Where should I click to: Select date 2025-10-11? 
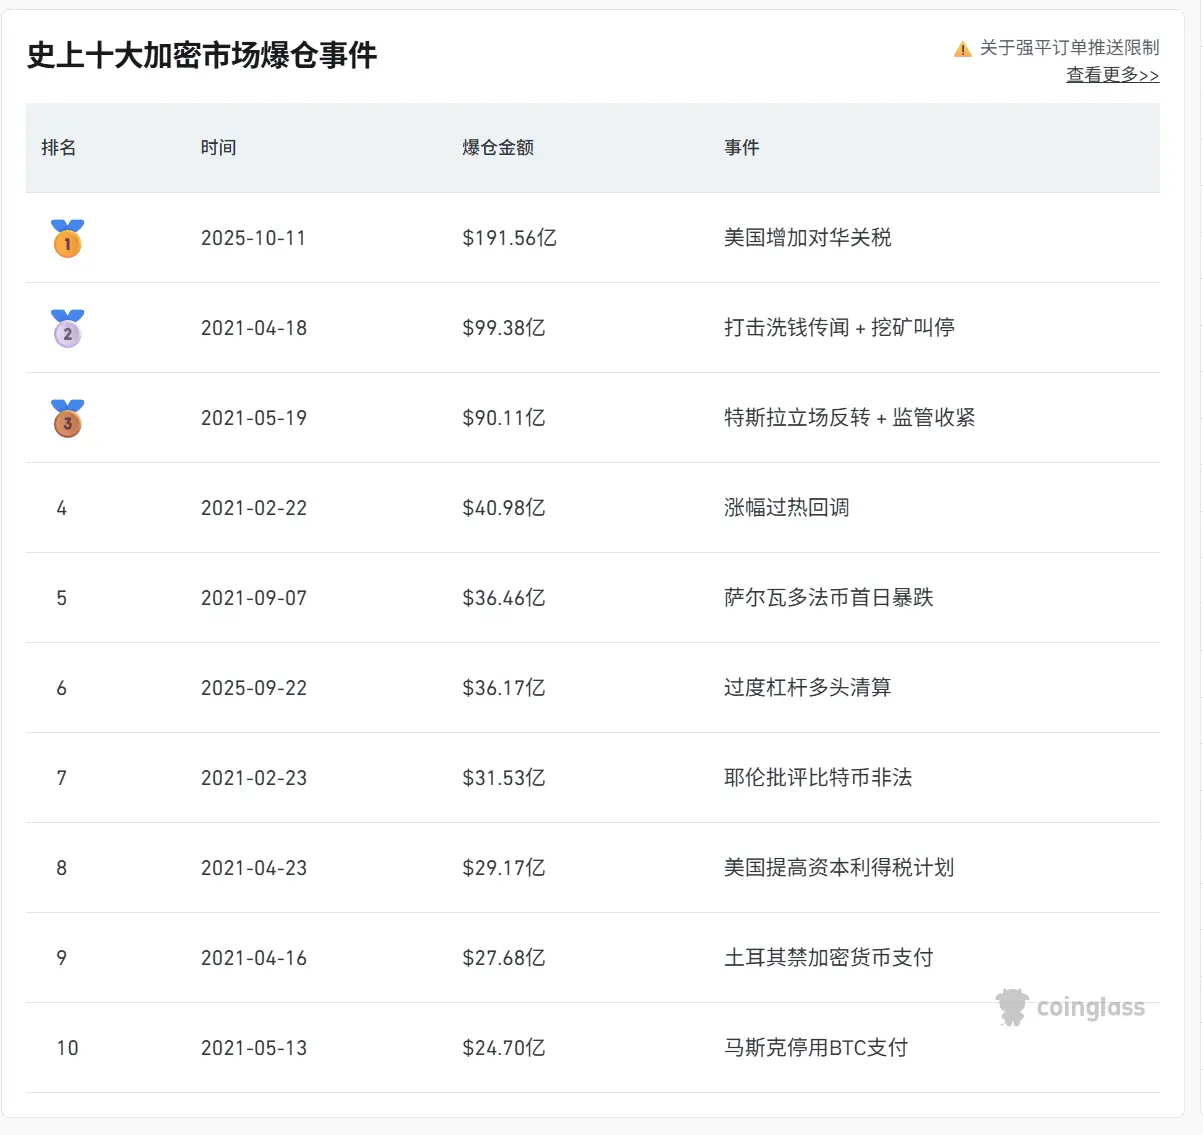coord(254,238)
